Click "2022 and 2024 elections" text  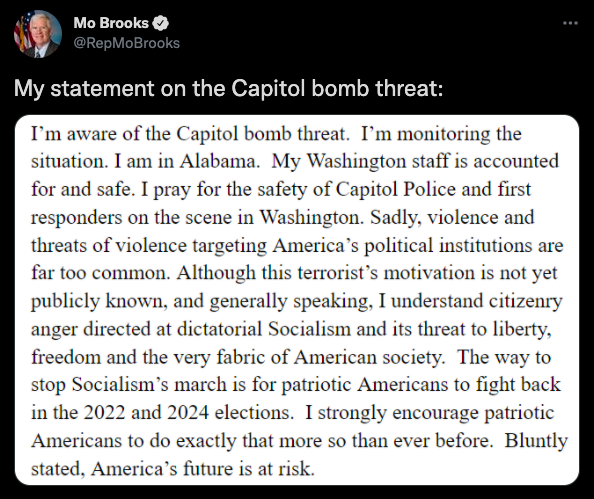(188, 413)
